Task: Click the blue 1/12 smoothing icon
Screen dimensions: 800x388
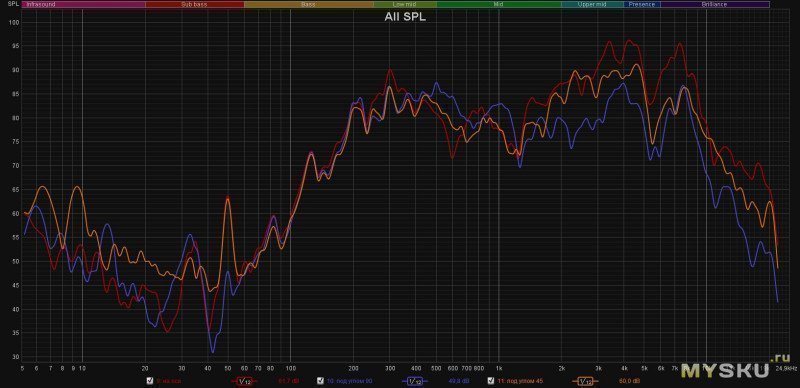Action: (414, 381)
